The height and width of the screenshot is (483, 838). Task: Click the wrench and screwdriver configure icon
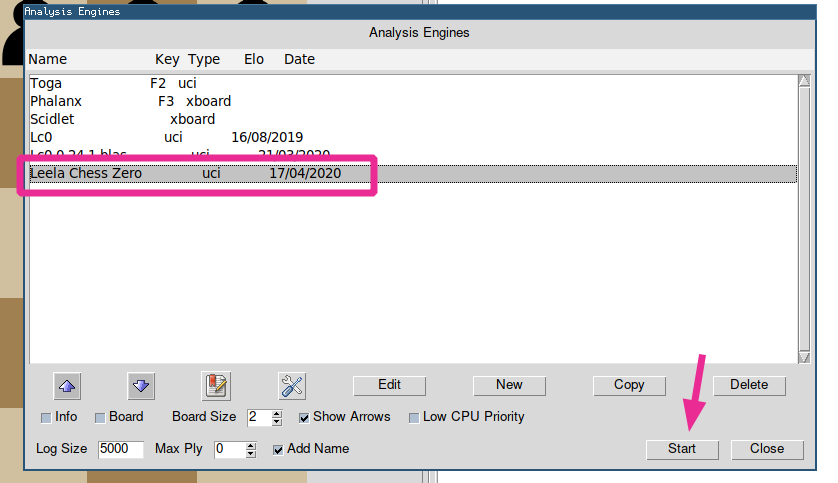click(x=291, y=385)
